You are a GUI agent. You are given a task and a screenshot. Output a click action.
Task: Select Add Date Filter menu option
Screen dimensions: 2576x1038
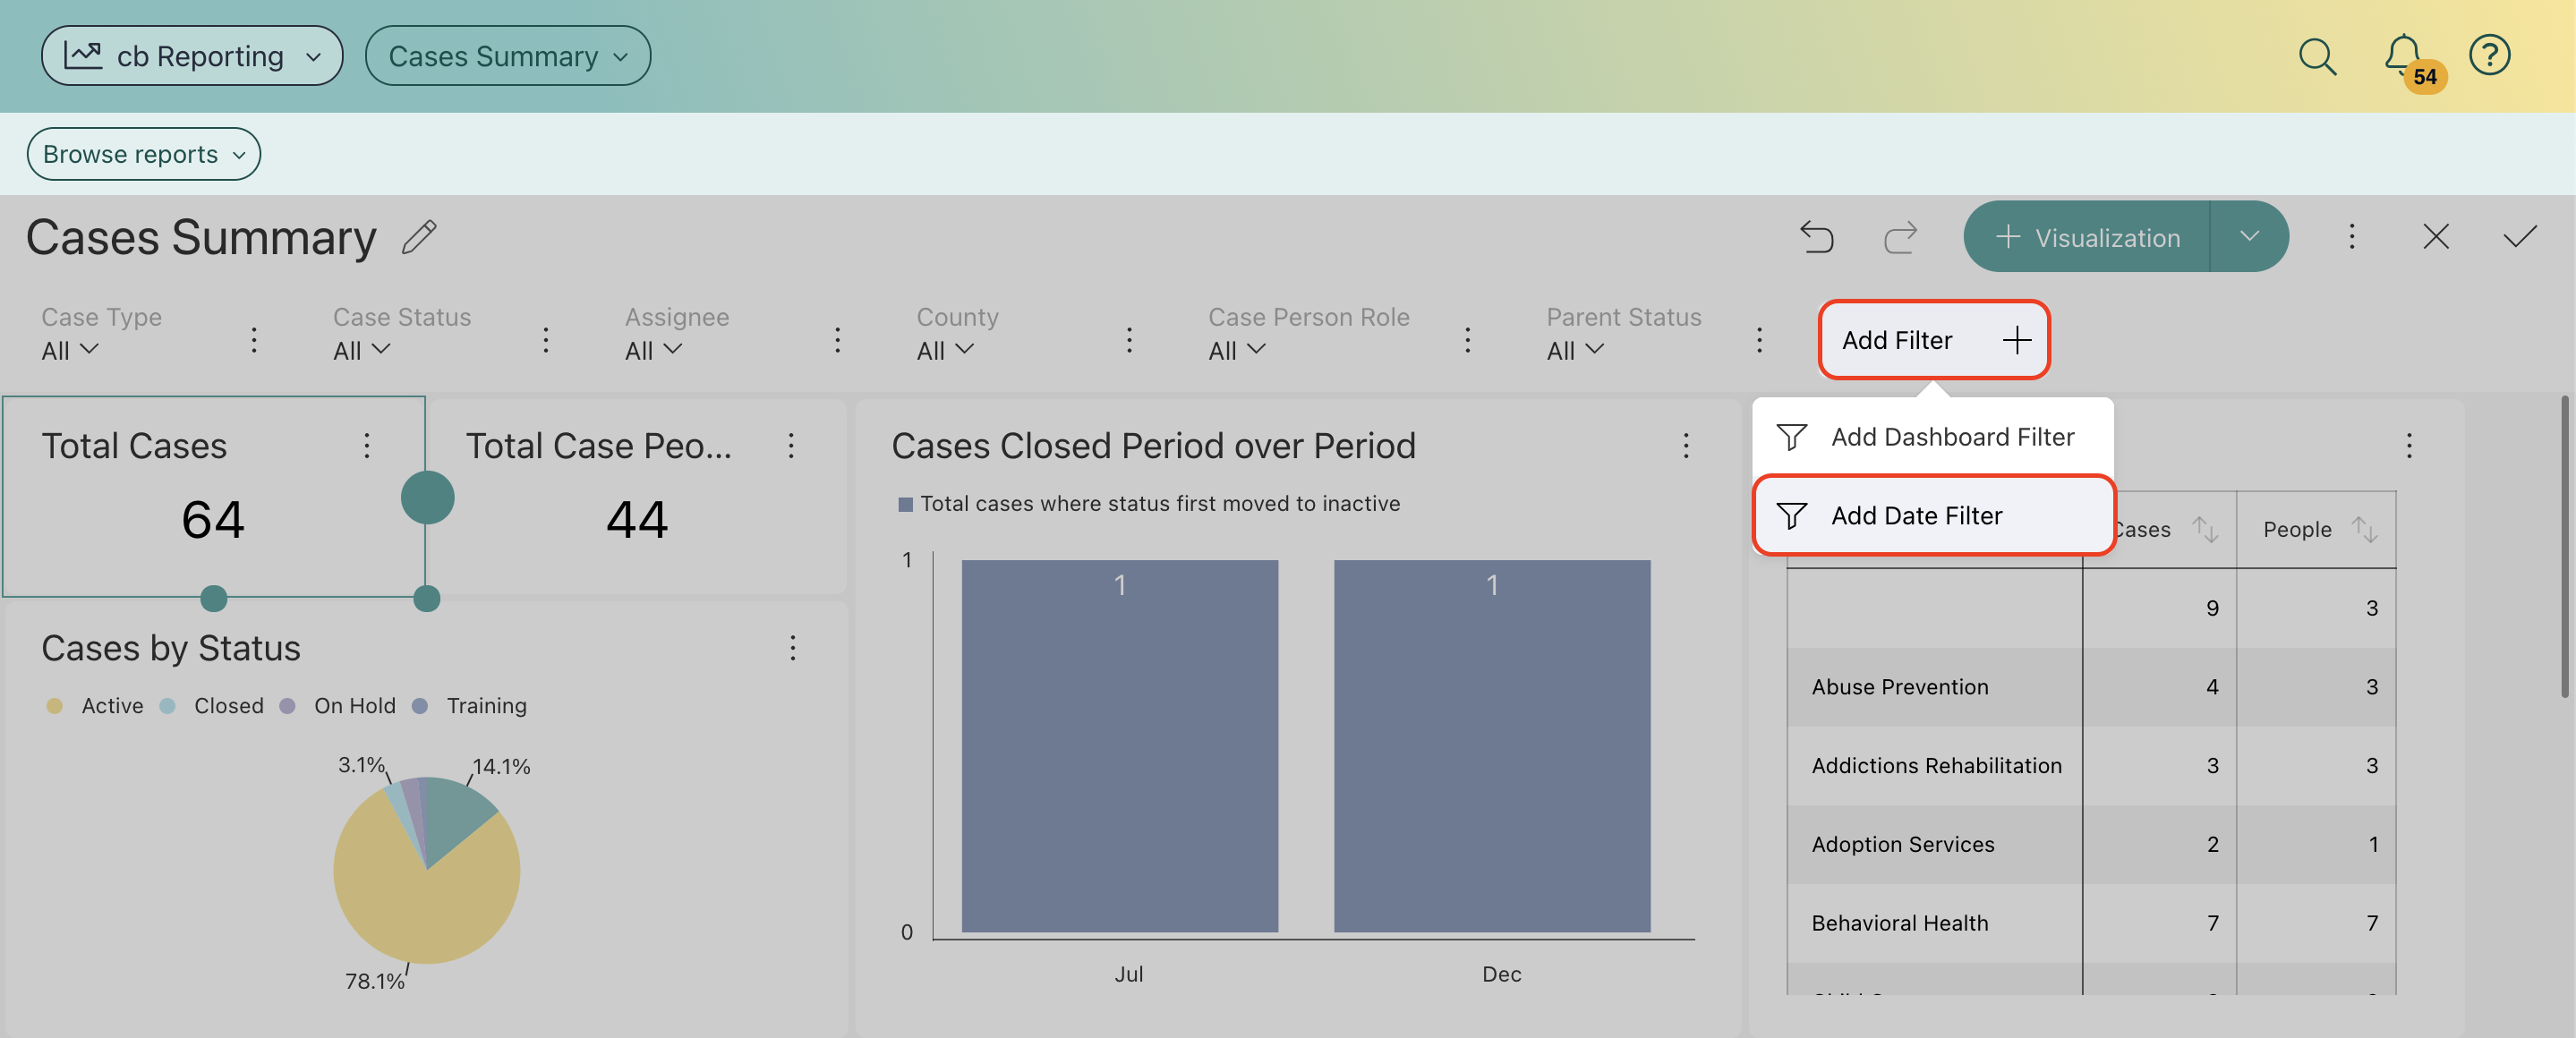pos(1915,516)
